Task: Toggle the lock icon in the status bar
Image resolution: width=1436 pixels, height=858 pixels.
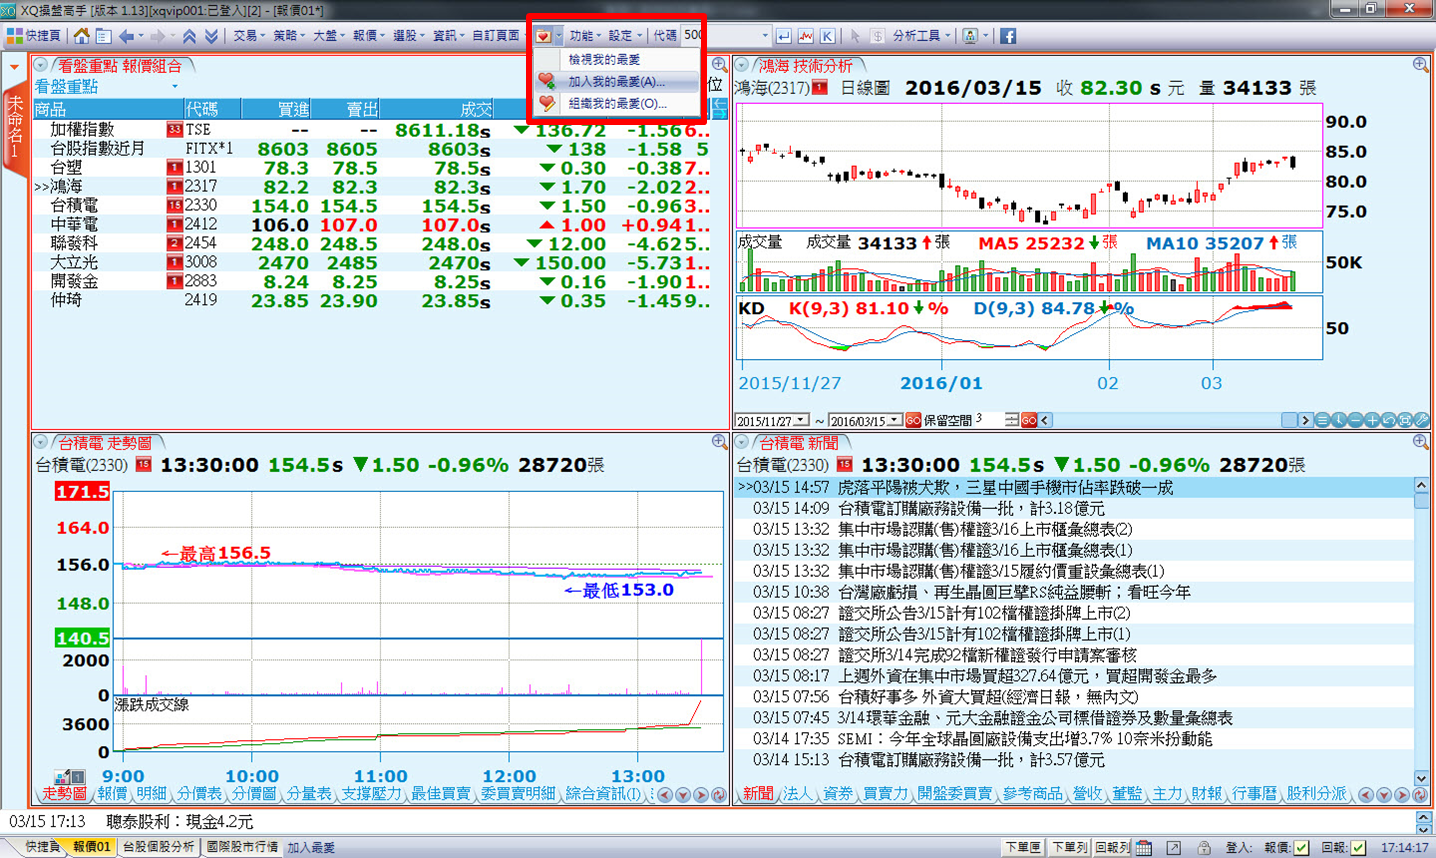Action: pos(1204,848)
